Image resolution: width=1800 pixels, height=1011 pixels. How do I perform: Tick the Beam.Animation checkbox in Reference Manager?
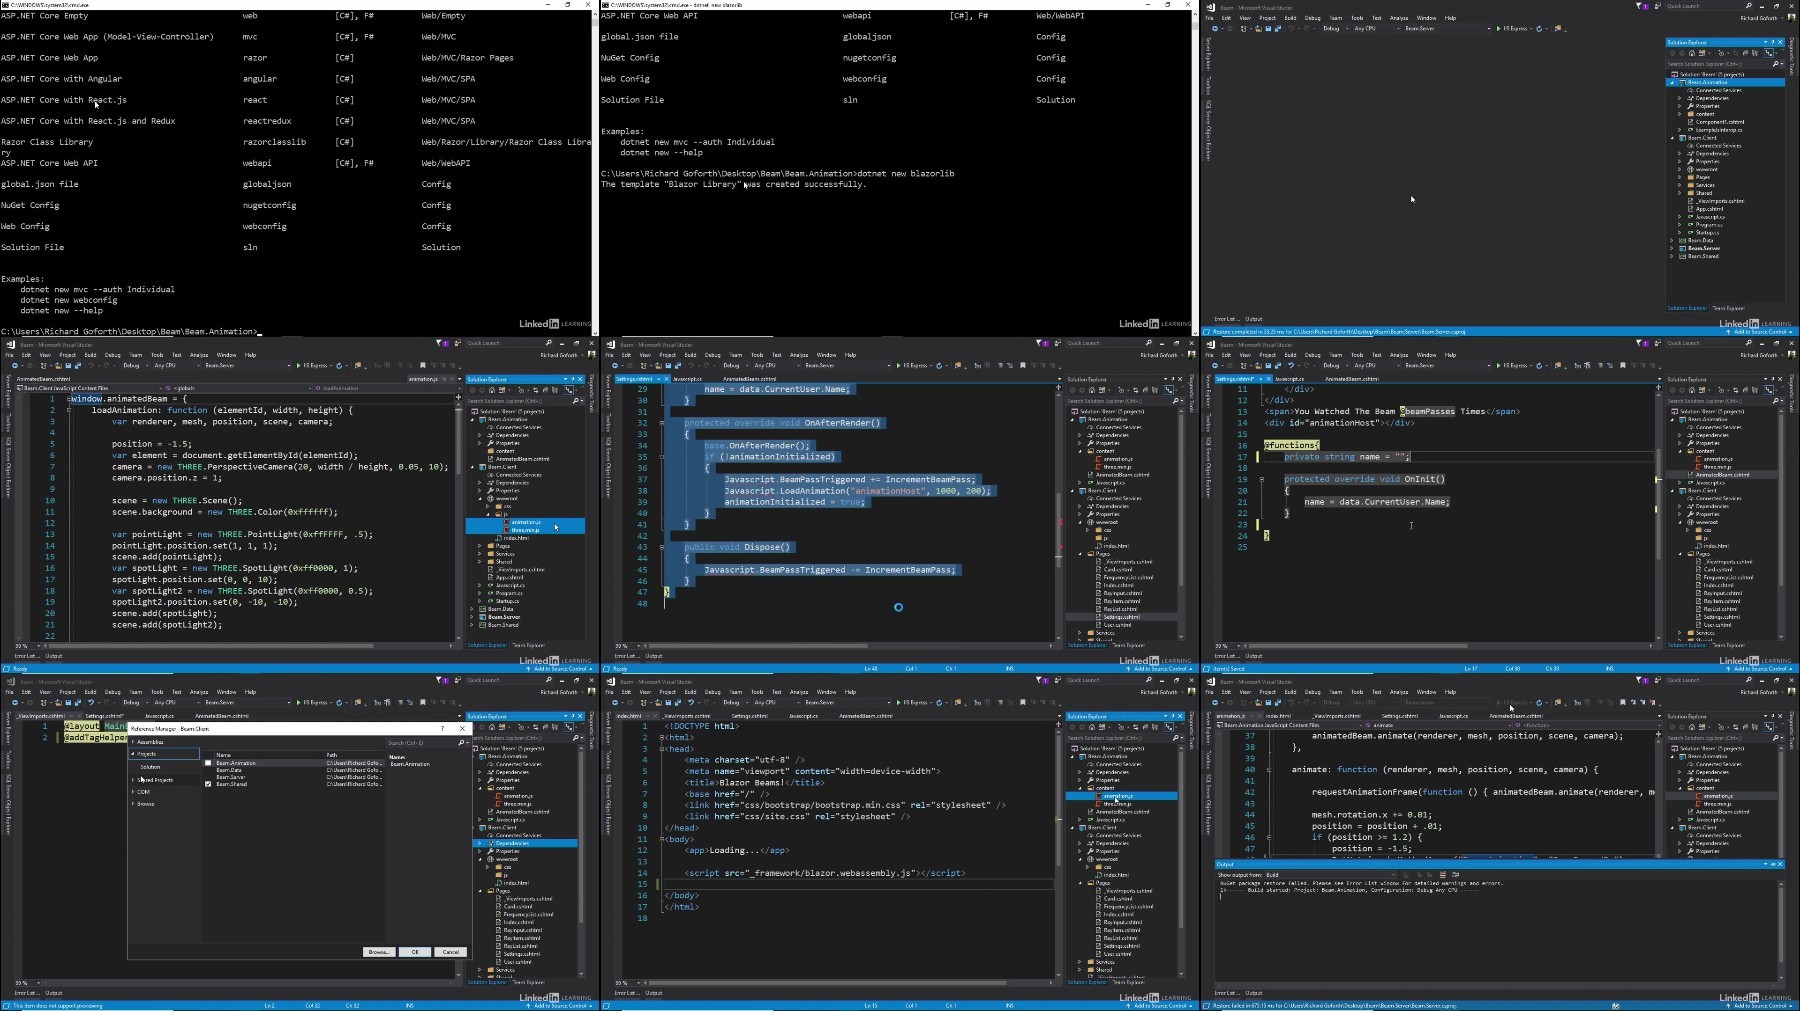tap(208, 763)
